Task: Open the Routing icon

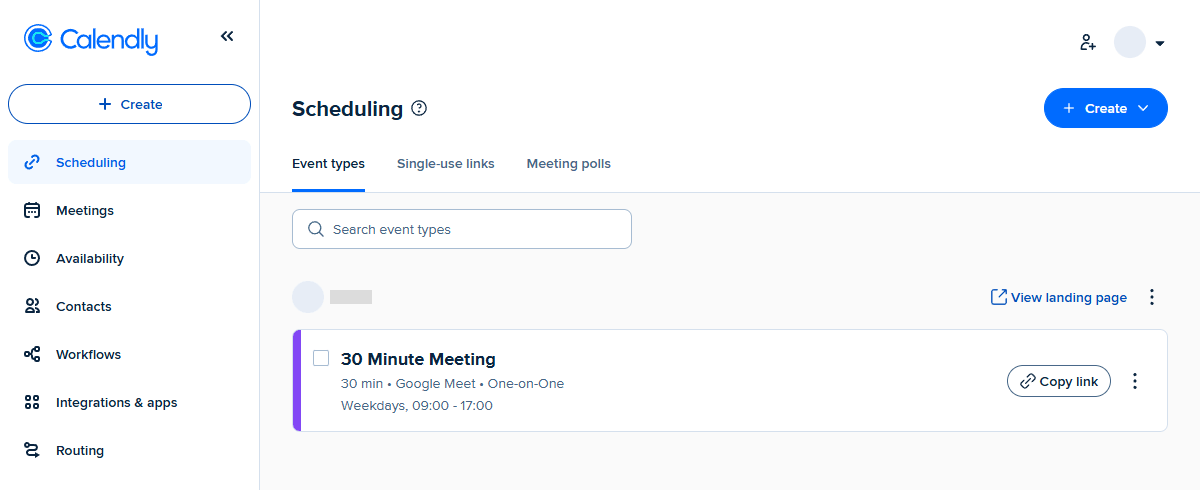Action: (x=32, y=450)
